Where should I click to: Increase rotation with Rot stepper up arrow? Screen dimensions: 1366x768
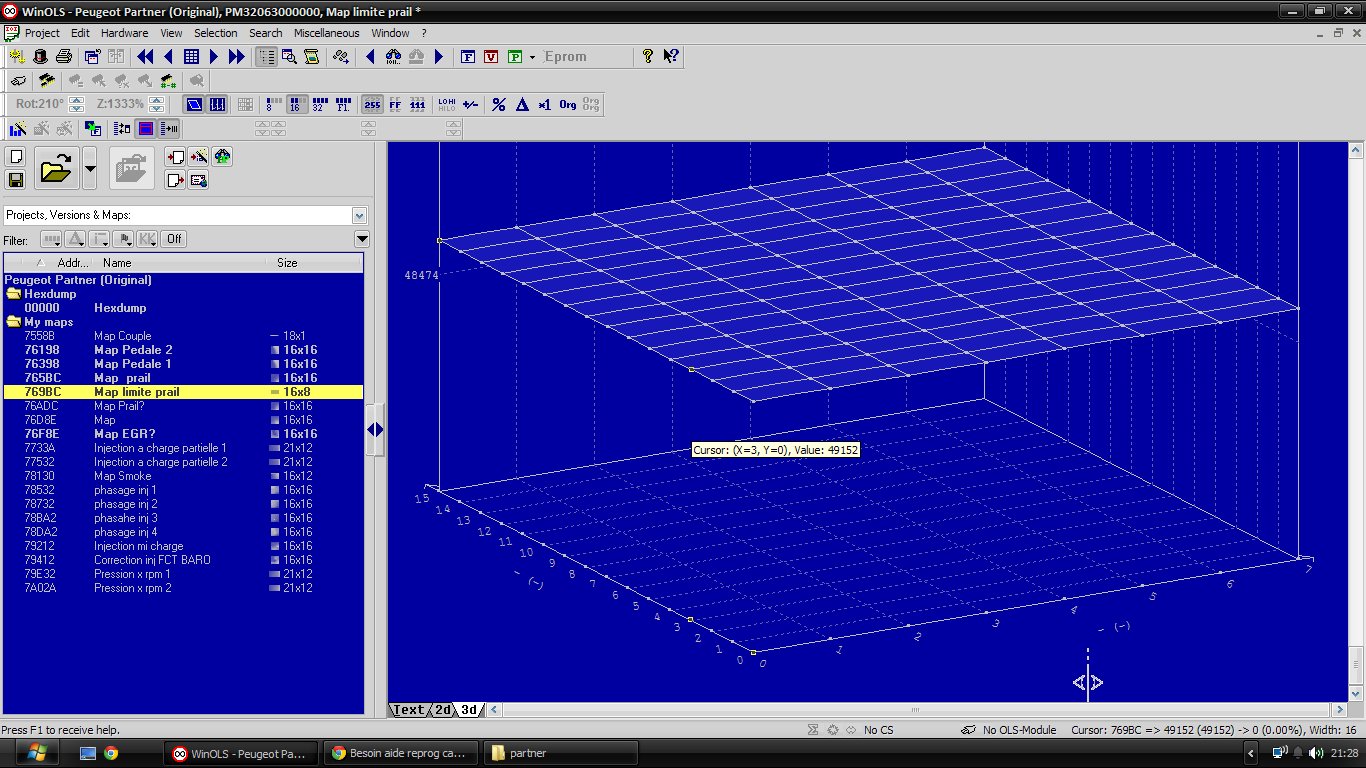click(74, 100)
